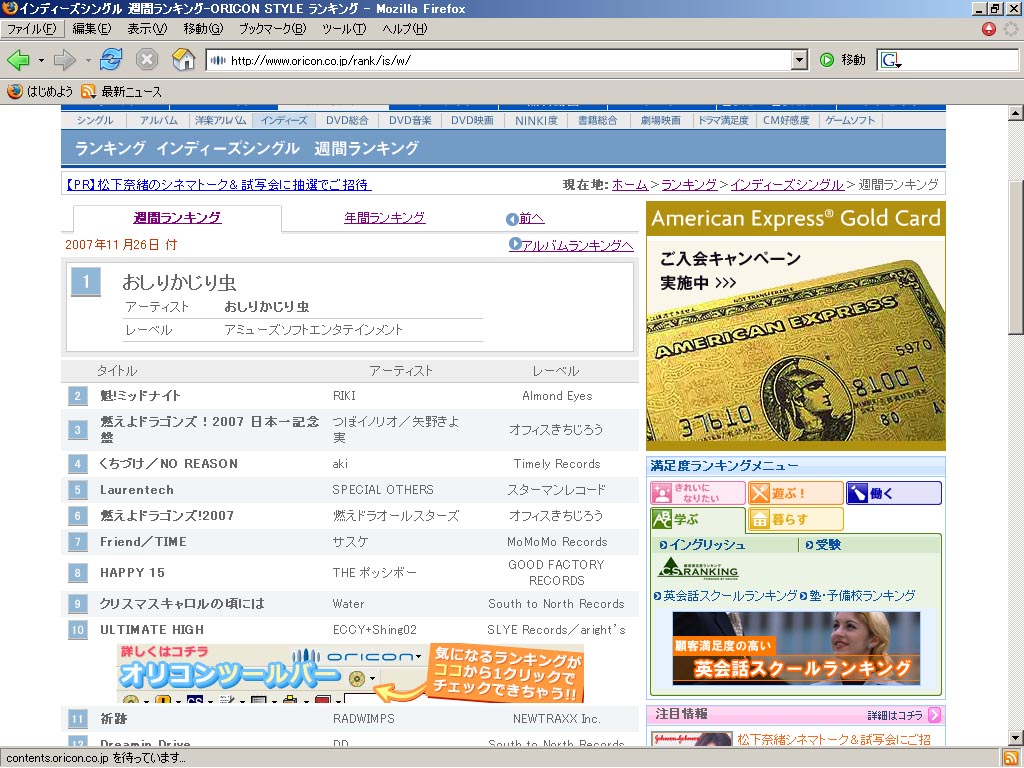Open the forward history dropdown arrow
The height and width of the screenshot is (768, 1024).
(88, 61)
